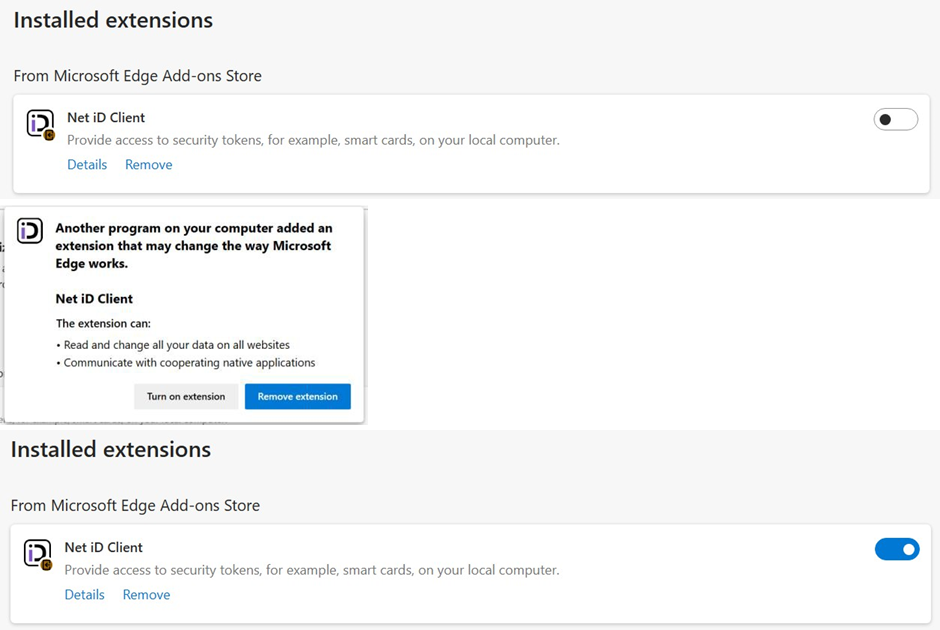Viewport: 940px width, 630px height.
Task: Click Remove link in the enabled extension card
Action: [146, 595]
